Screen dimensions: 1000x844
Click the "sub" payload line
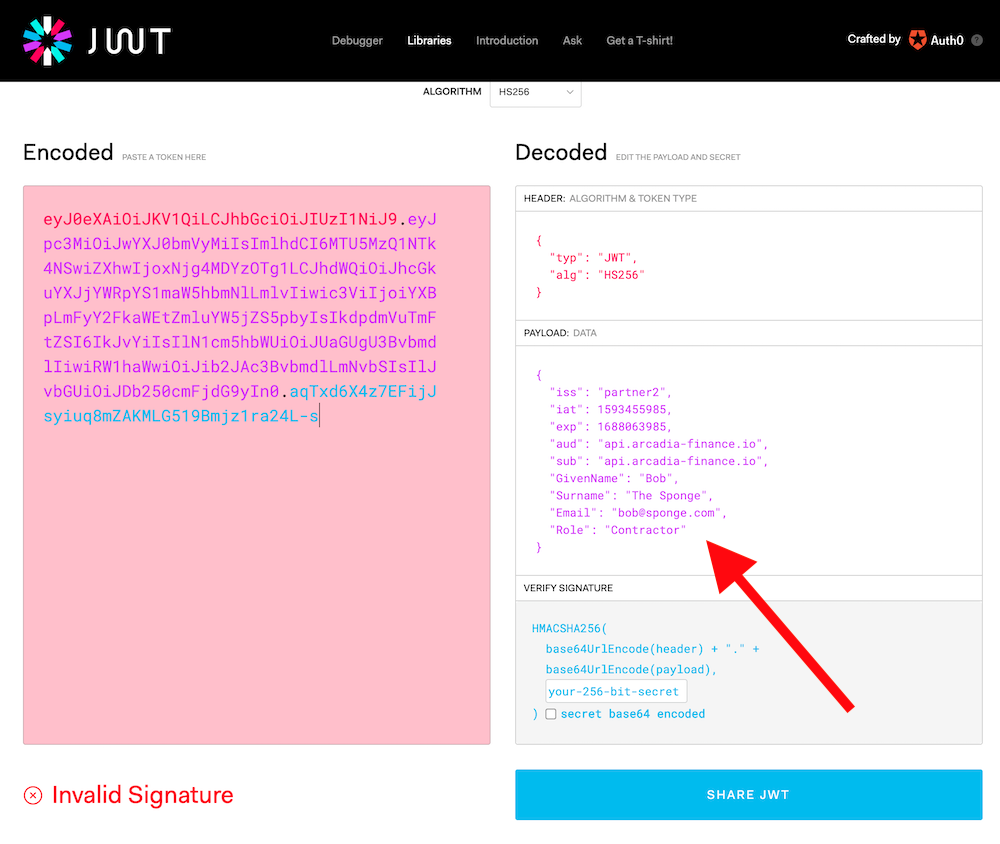point(659,461)
